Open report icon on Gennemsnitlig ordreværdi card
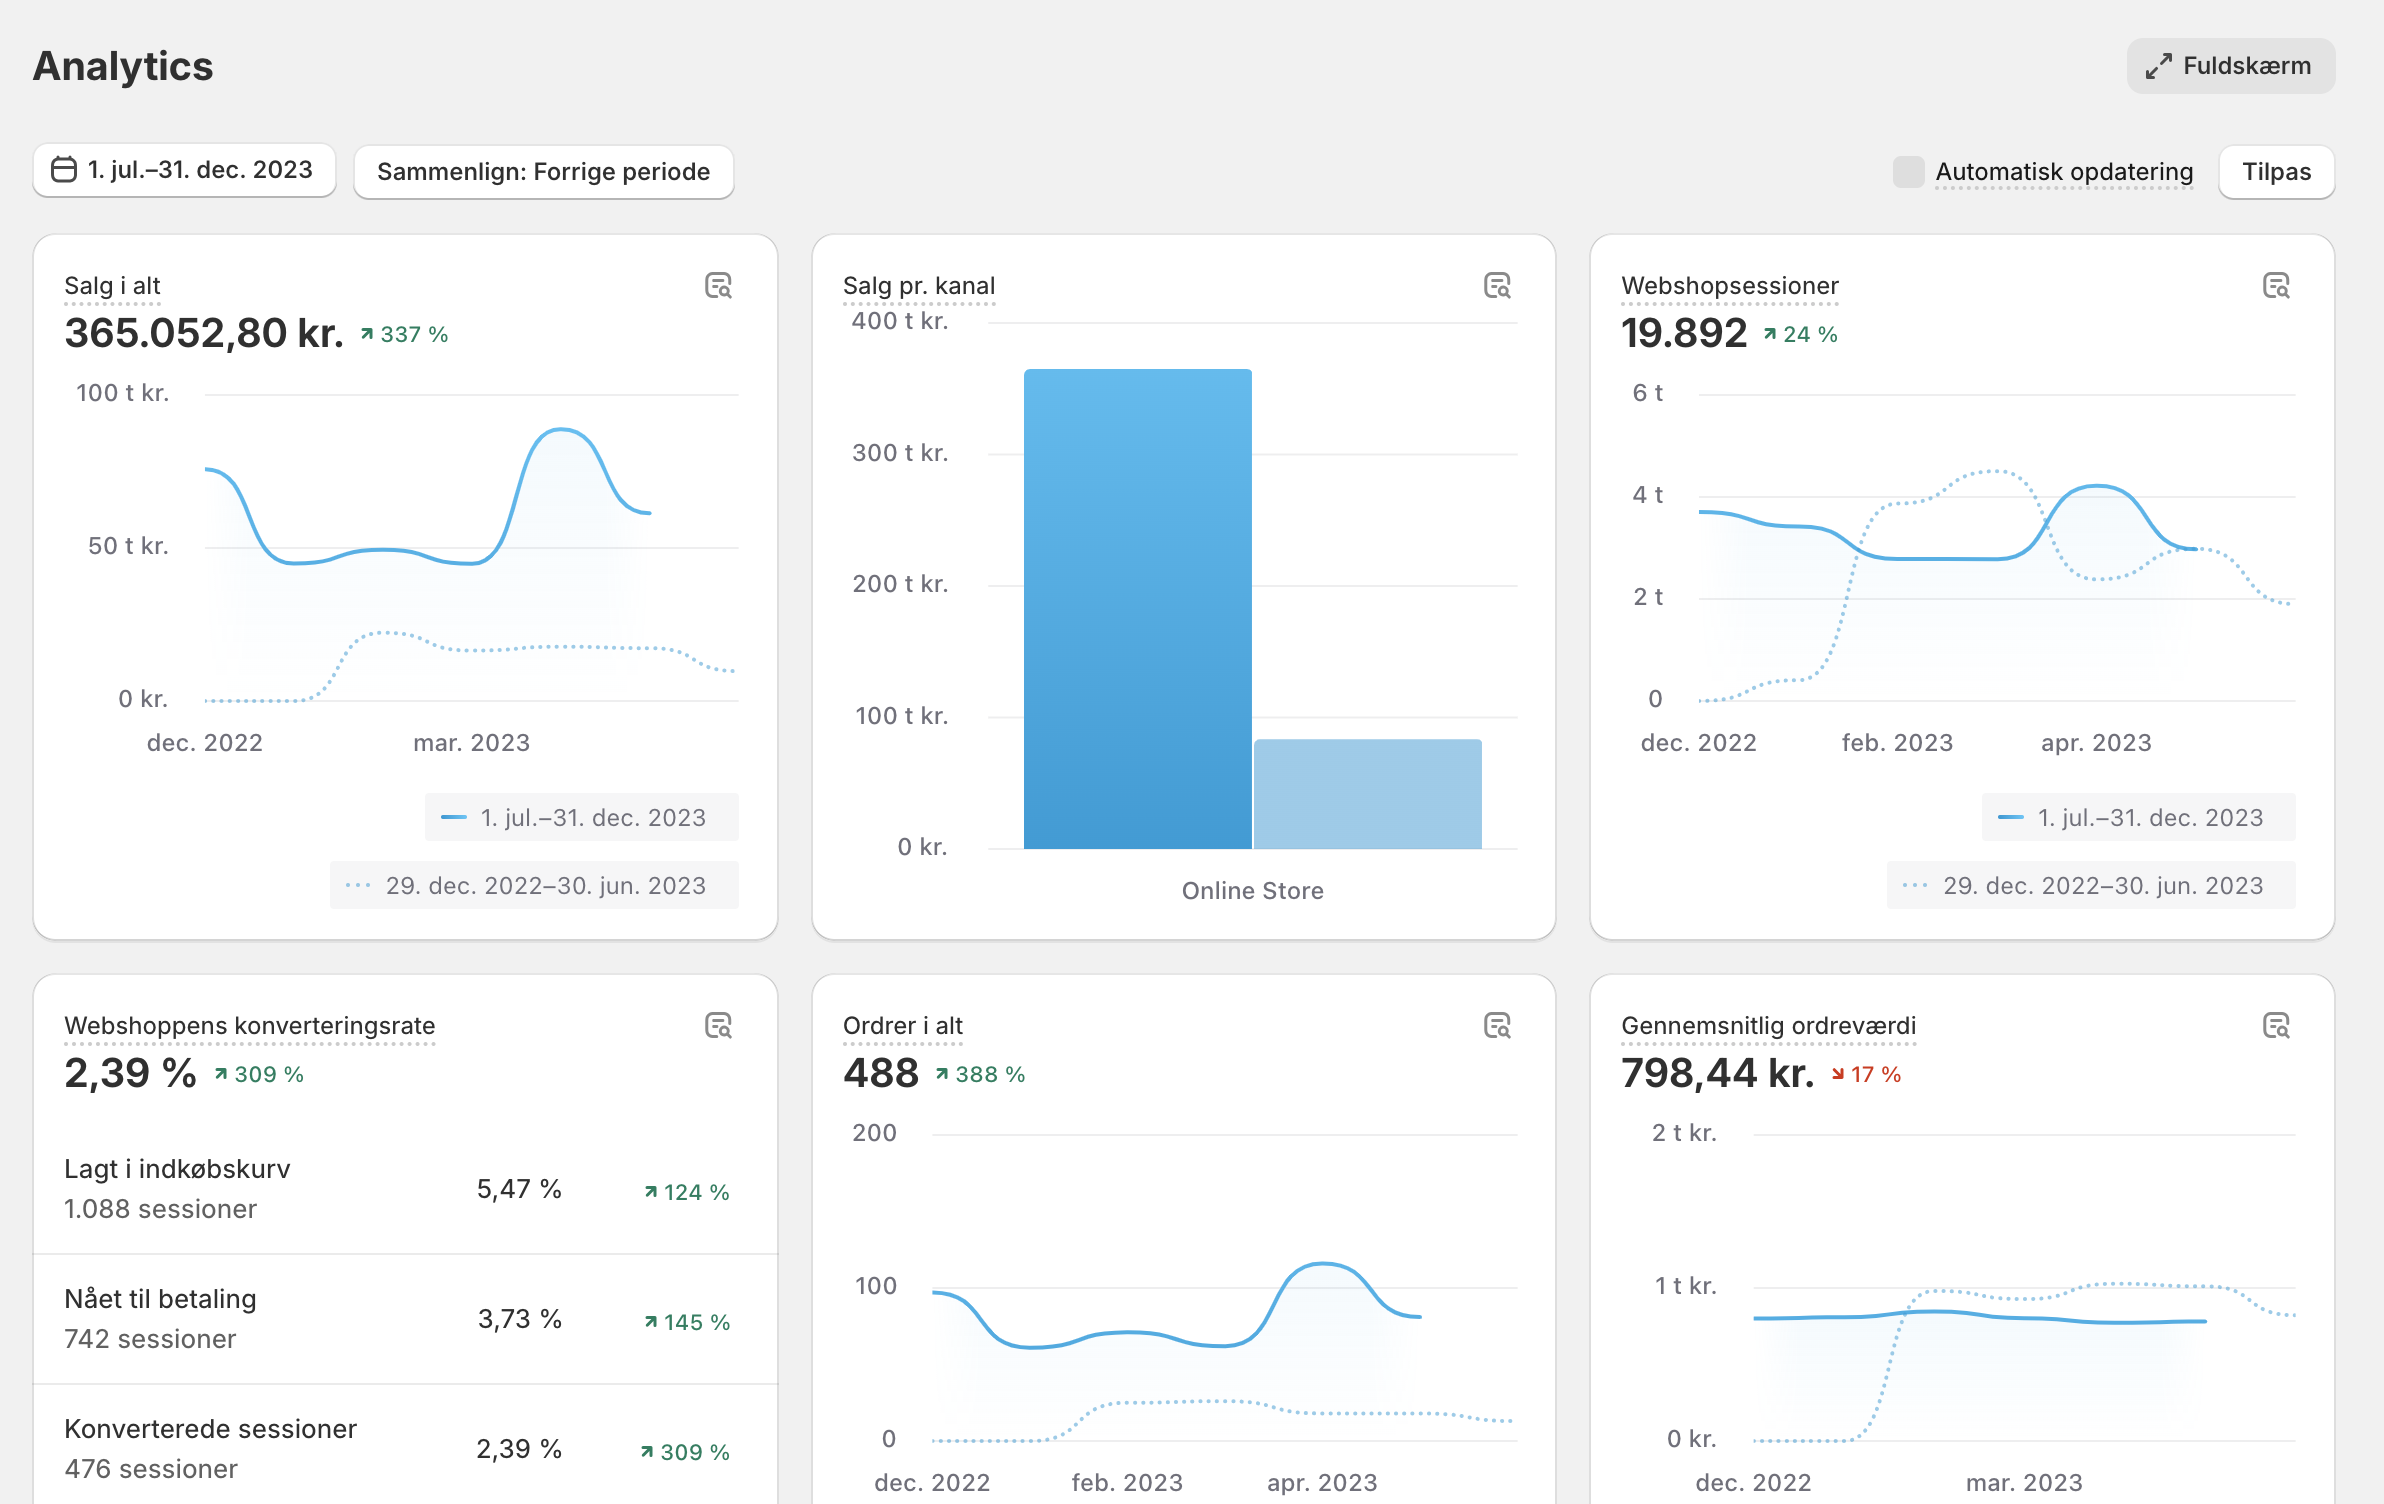 coord(2275,1026)
